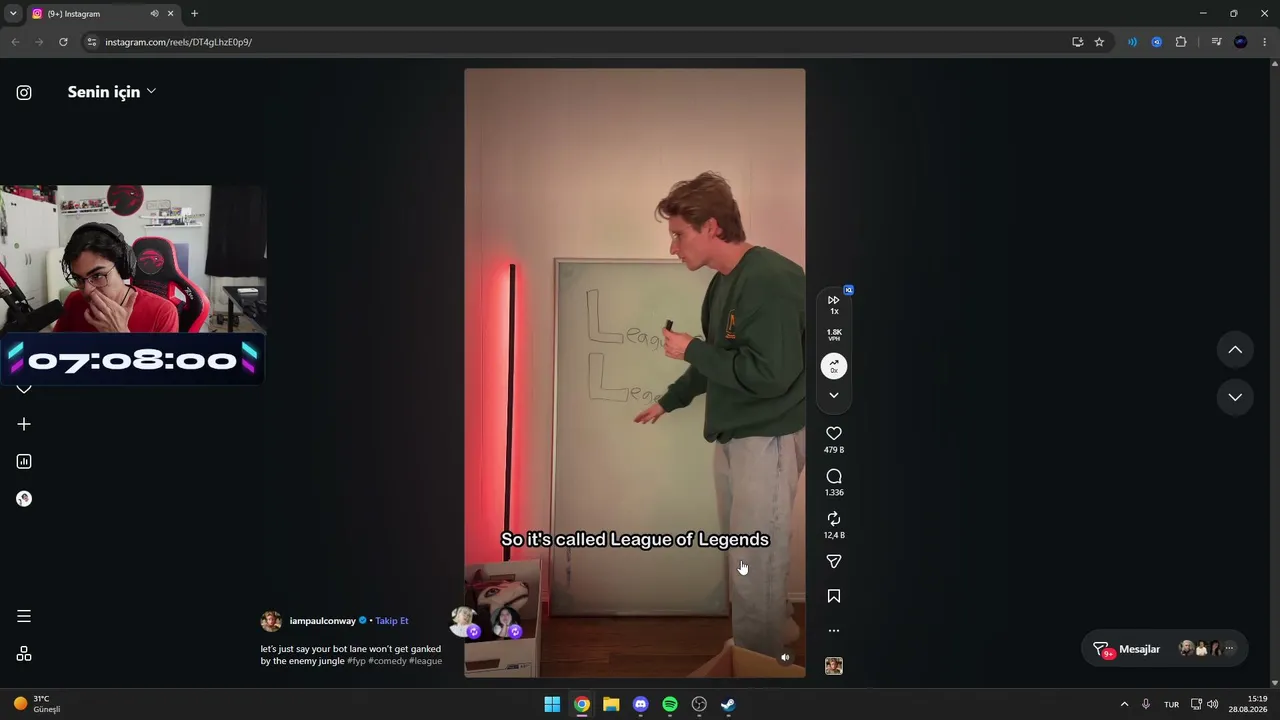Expand the extension panel chevron
Image resolution: width=1280 pixels, height=720 pixels.
click(x=834, y=396)
